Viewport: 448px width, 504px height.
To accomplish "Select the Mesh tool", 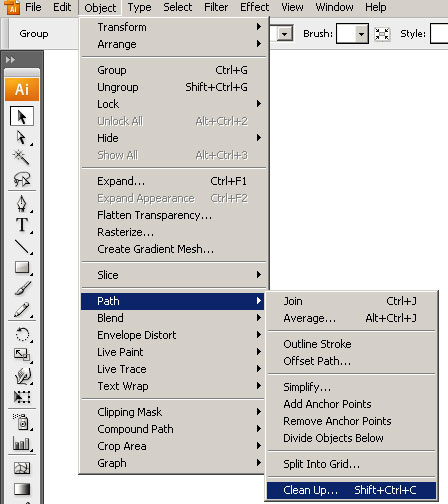I will 22,468.
